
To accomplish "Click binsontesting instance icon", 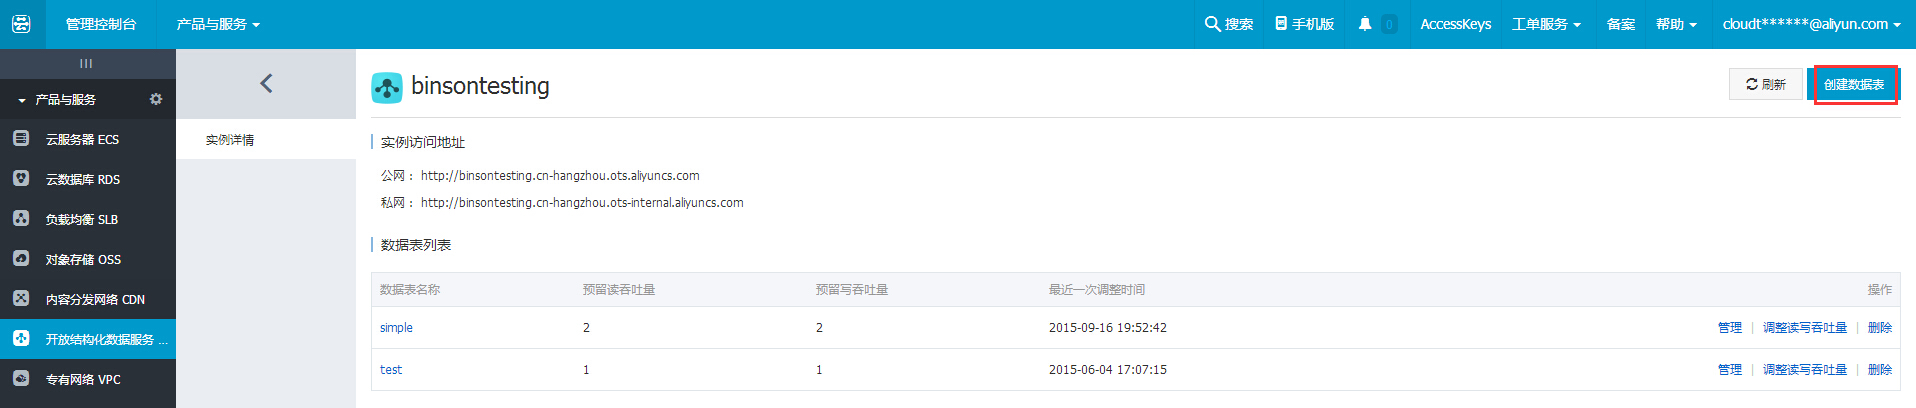I will 387,87.
